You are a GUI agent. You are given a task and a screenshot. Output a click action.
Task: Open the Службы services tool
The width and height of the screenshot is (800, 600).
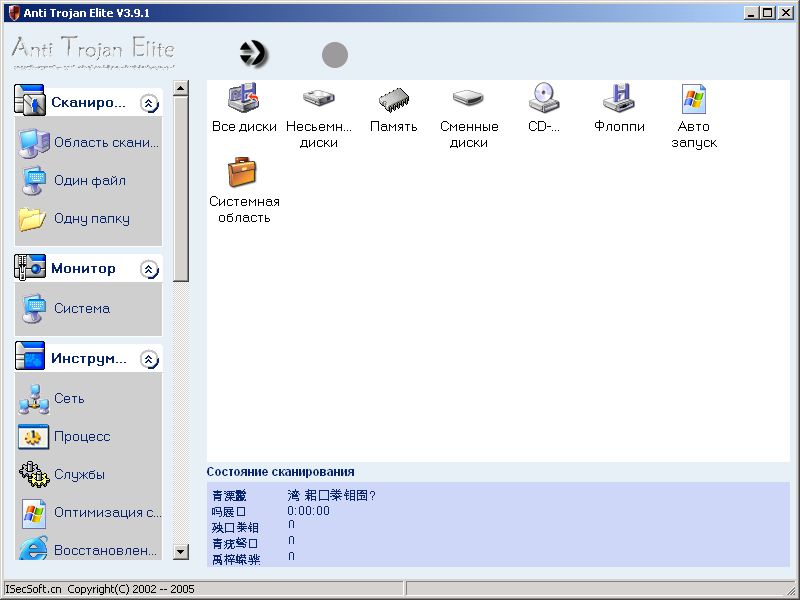click(x=62, y=474)
